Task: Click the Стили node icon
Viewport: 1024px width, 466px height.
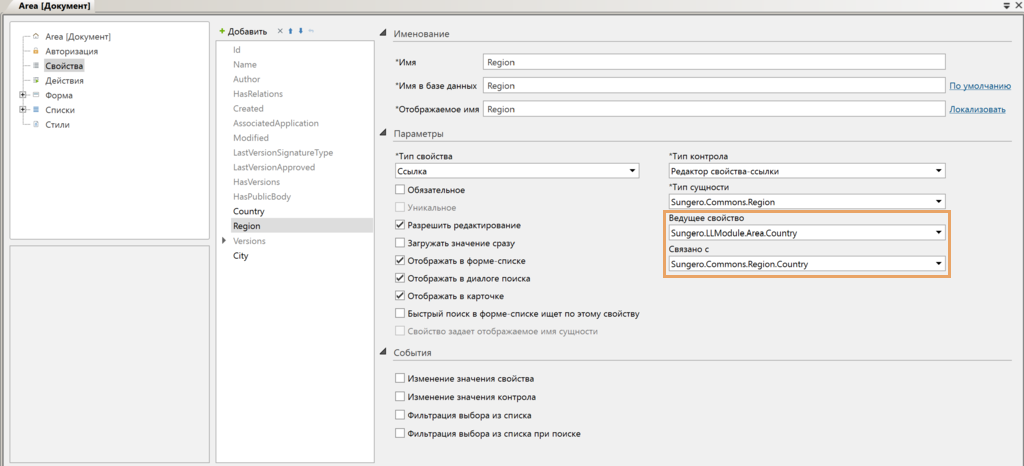Action: [36, 124]
